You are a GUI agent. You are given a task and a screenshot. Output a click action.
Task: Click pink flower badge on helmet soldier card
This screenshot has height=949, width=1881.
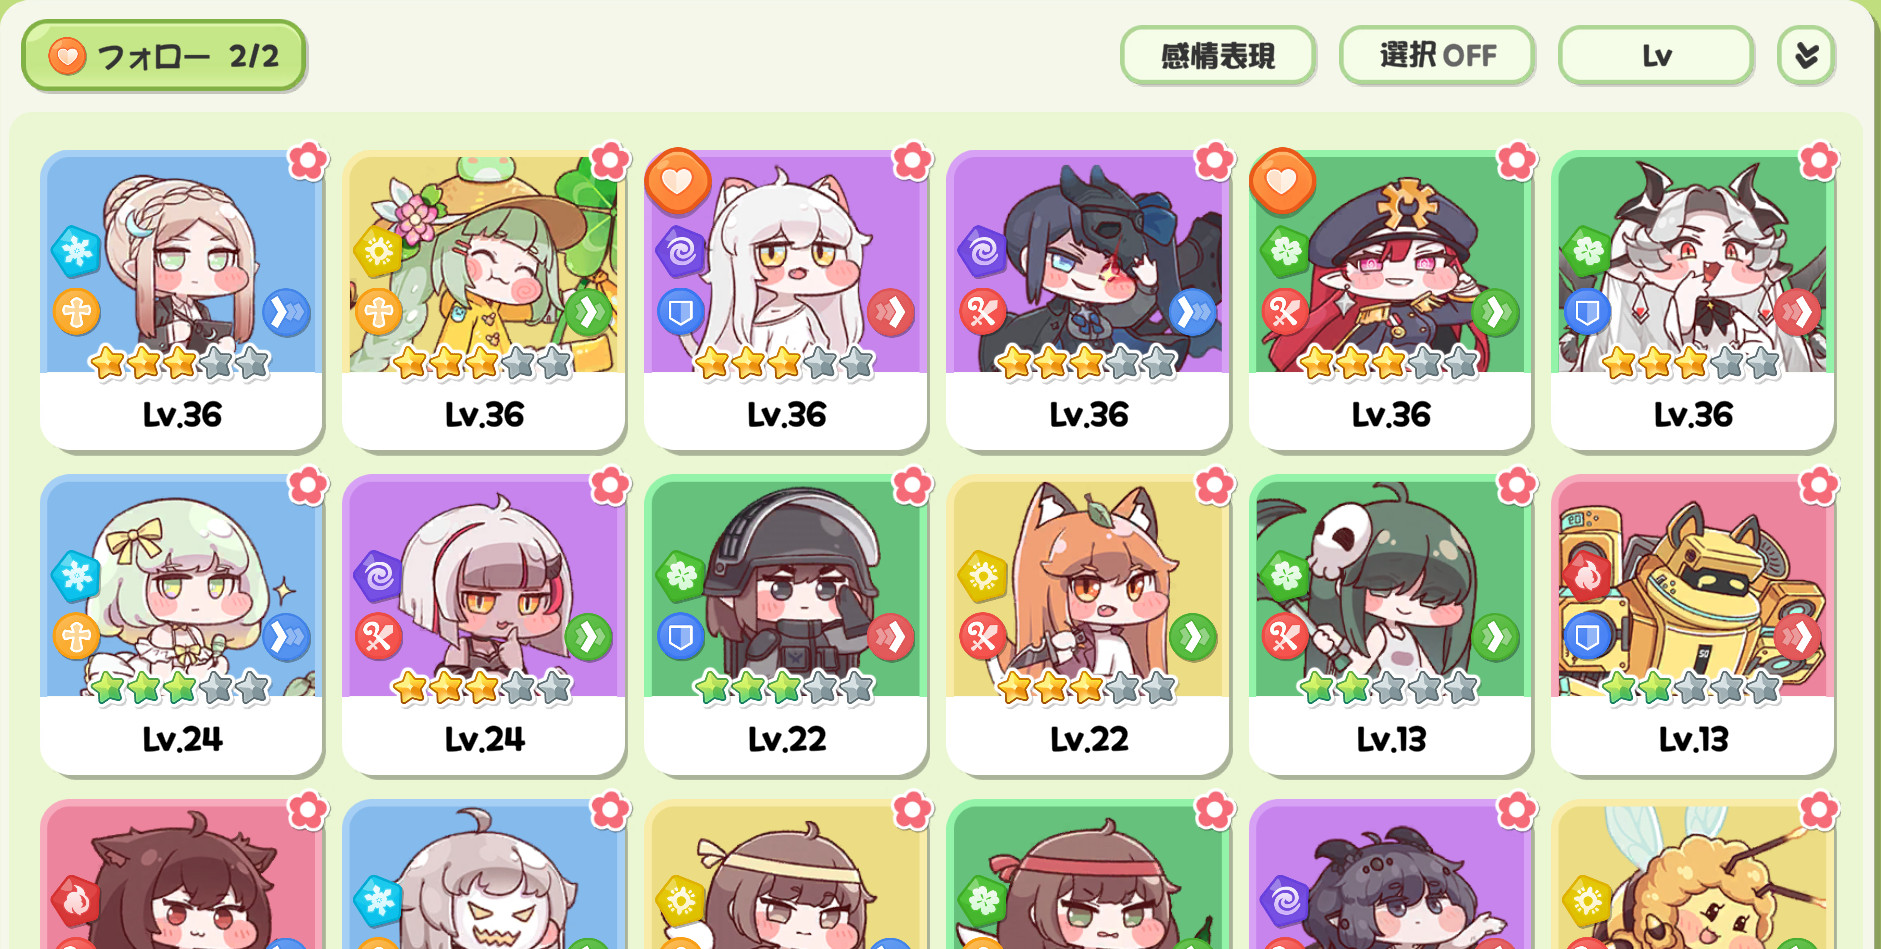pyautogui.click(x=912, y=485)
